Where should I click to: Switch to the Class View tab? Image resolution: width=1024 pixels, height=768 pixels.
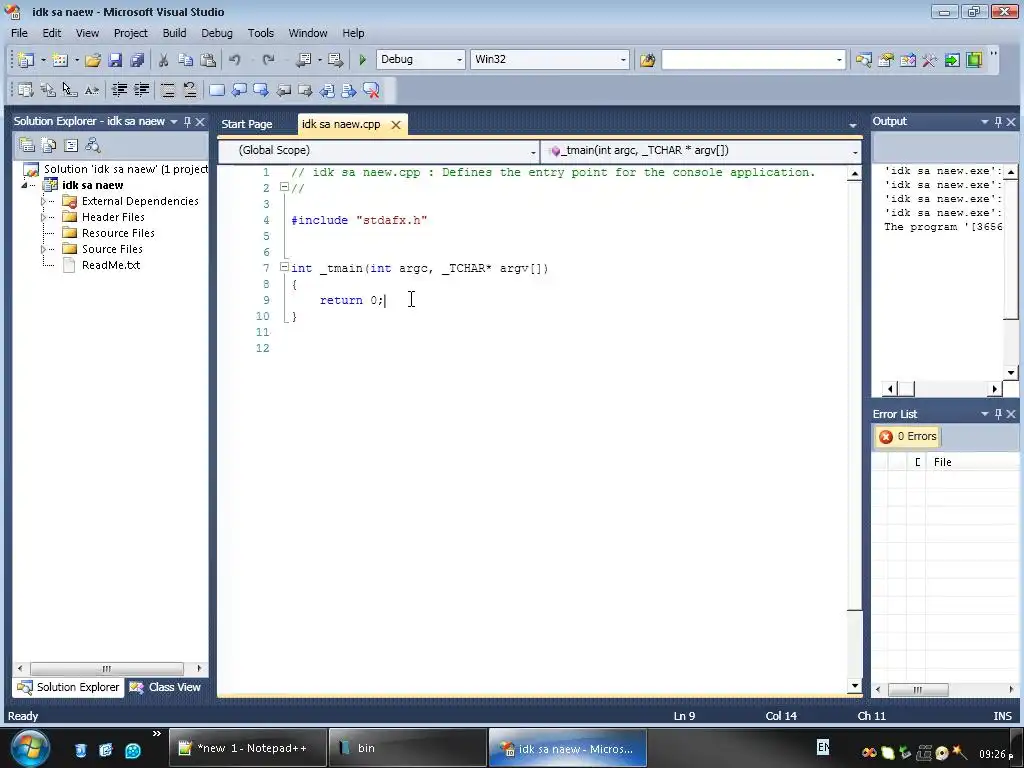(166, 687)
